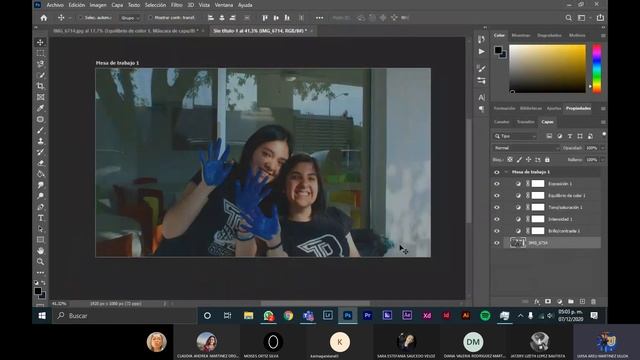Hide the Tono/saturación 1 layer
Viewport: 640px width, 360px height.
click(x=497, y=207)
